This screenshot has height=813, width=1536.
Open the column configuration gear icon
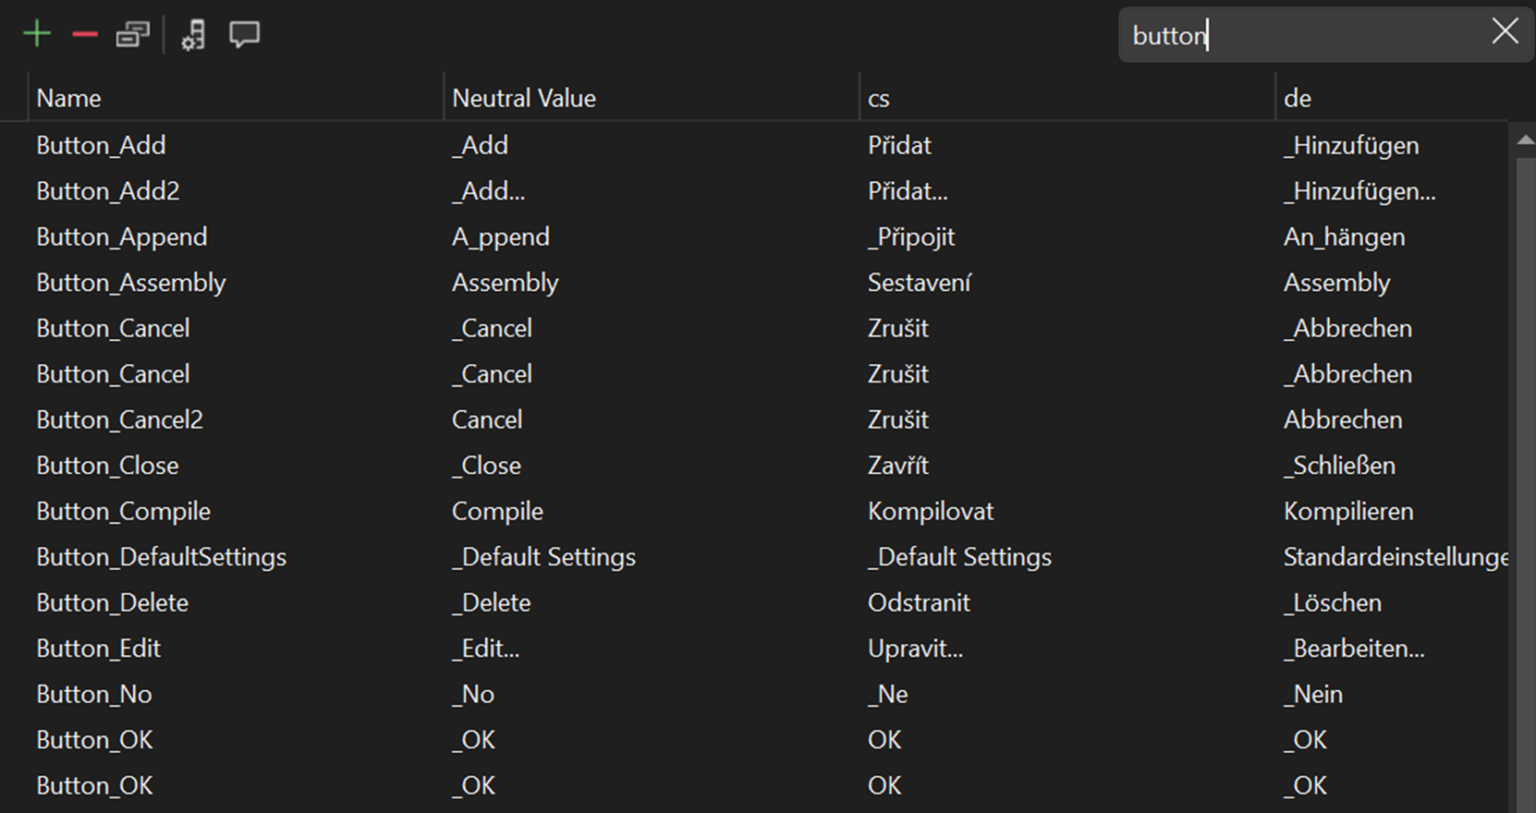[x=191, y=33]
